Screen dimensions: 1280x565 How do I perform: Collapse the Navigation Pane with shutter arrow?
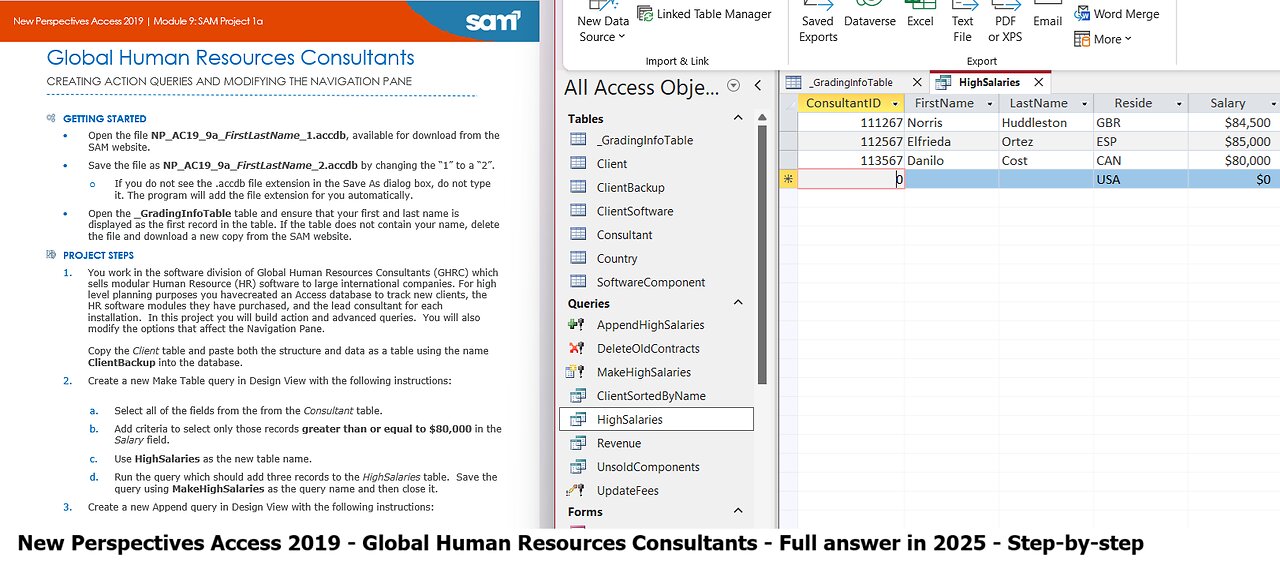coord(758,86)
